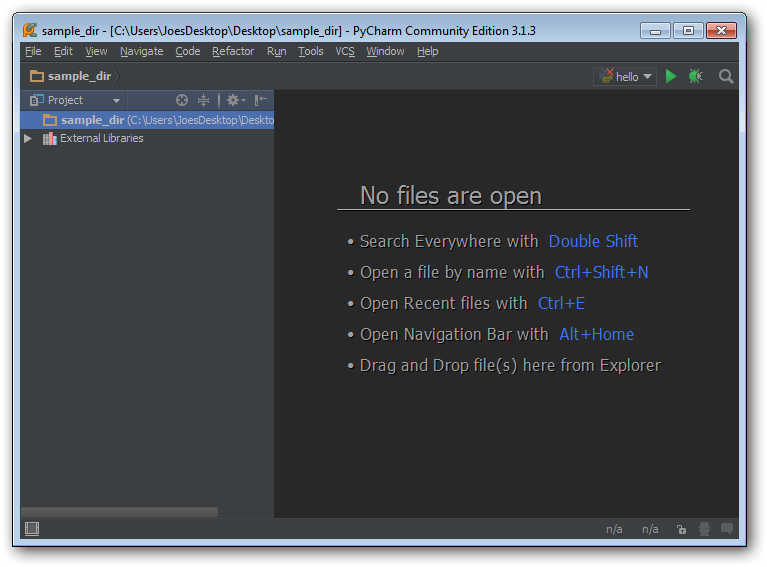Open the Window menu

click(x=385, y=51)
